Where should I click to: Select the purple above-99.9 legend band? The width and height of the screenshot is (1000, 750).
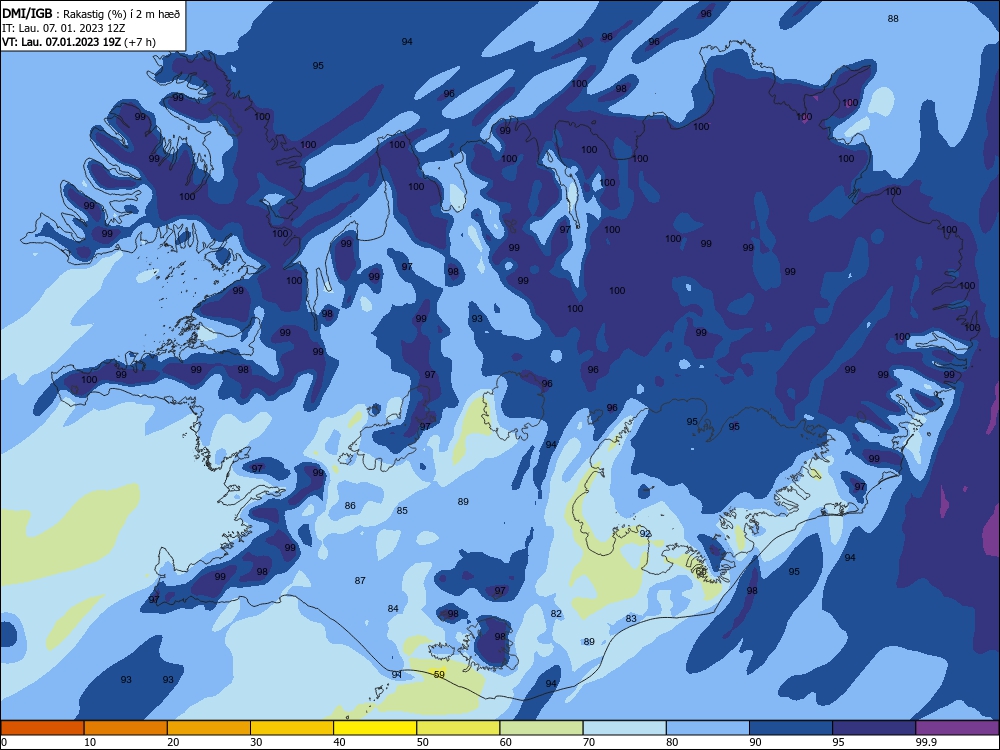click(957, 728)
